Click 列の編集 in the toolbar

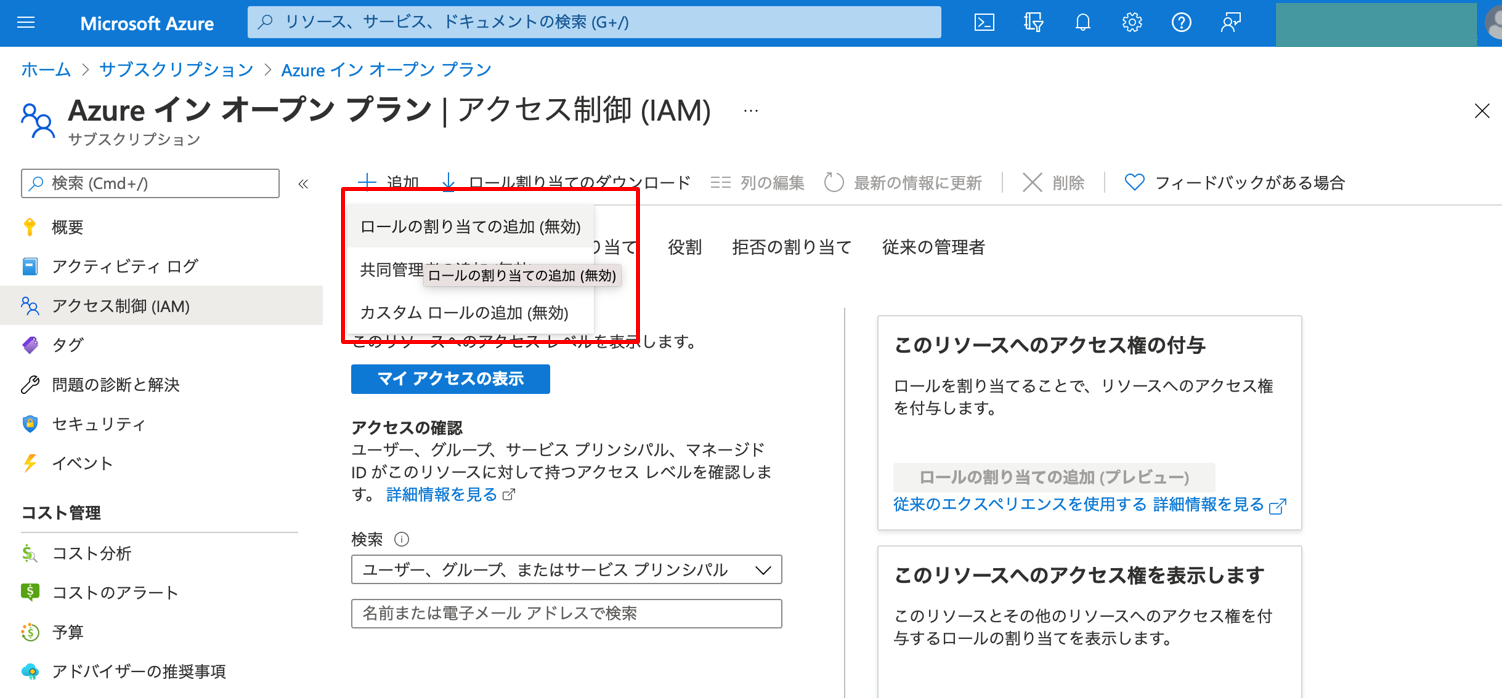(x=757, y=183)
